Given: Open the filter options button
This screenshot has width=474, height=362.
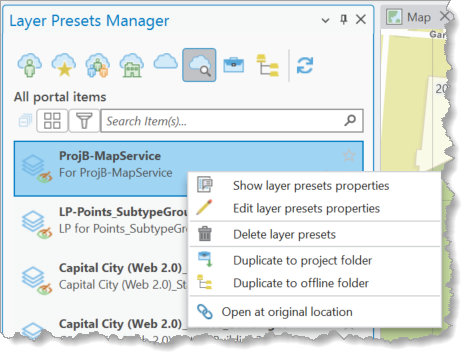Looking at the screenshot, I should [x=84, y=121].
